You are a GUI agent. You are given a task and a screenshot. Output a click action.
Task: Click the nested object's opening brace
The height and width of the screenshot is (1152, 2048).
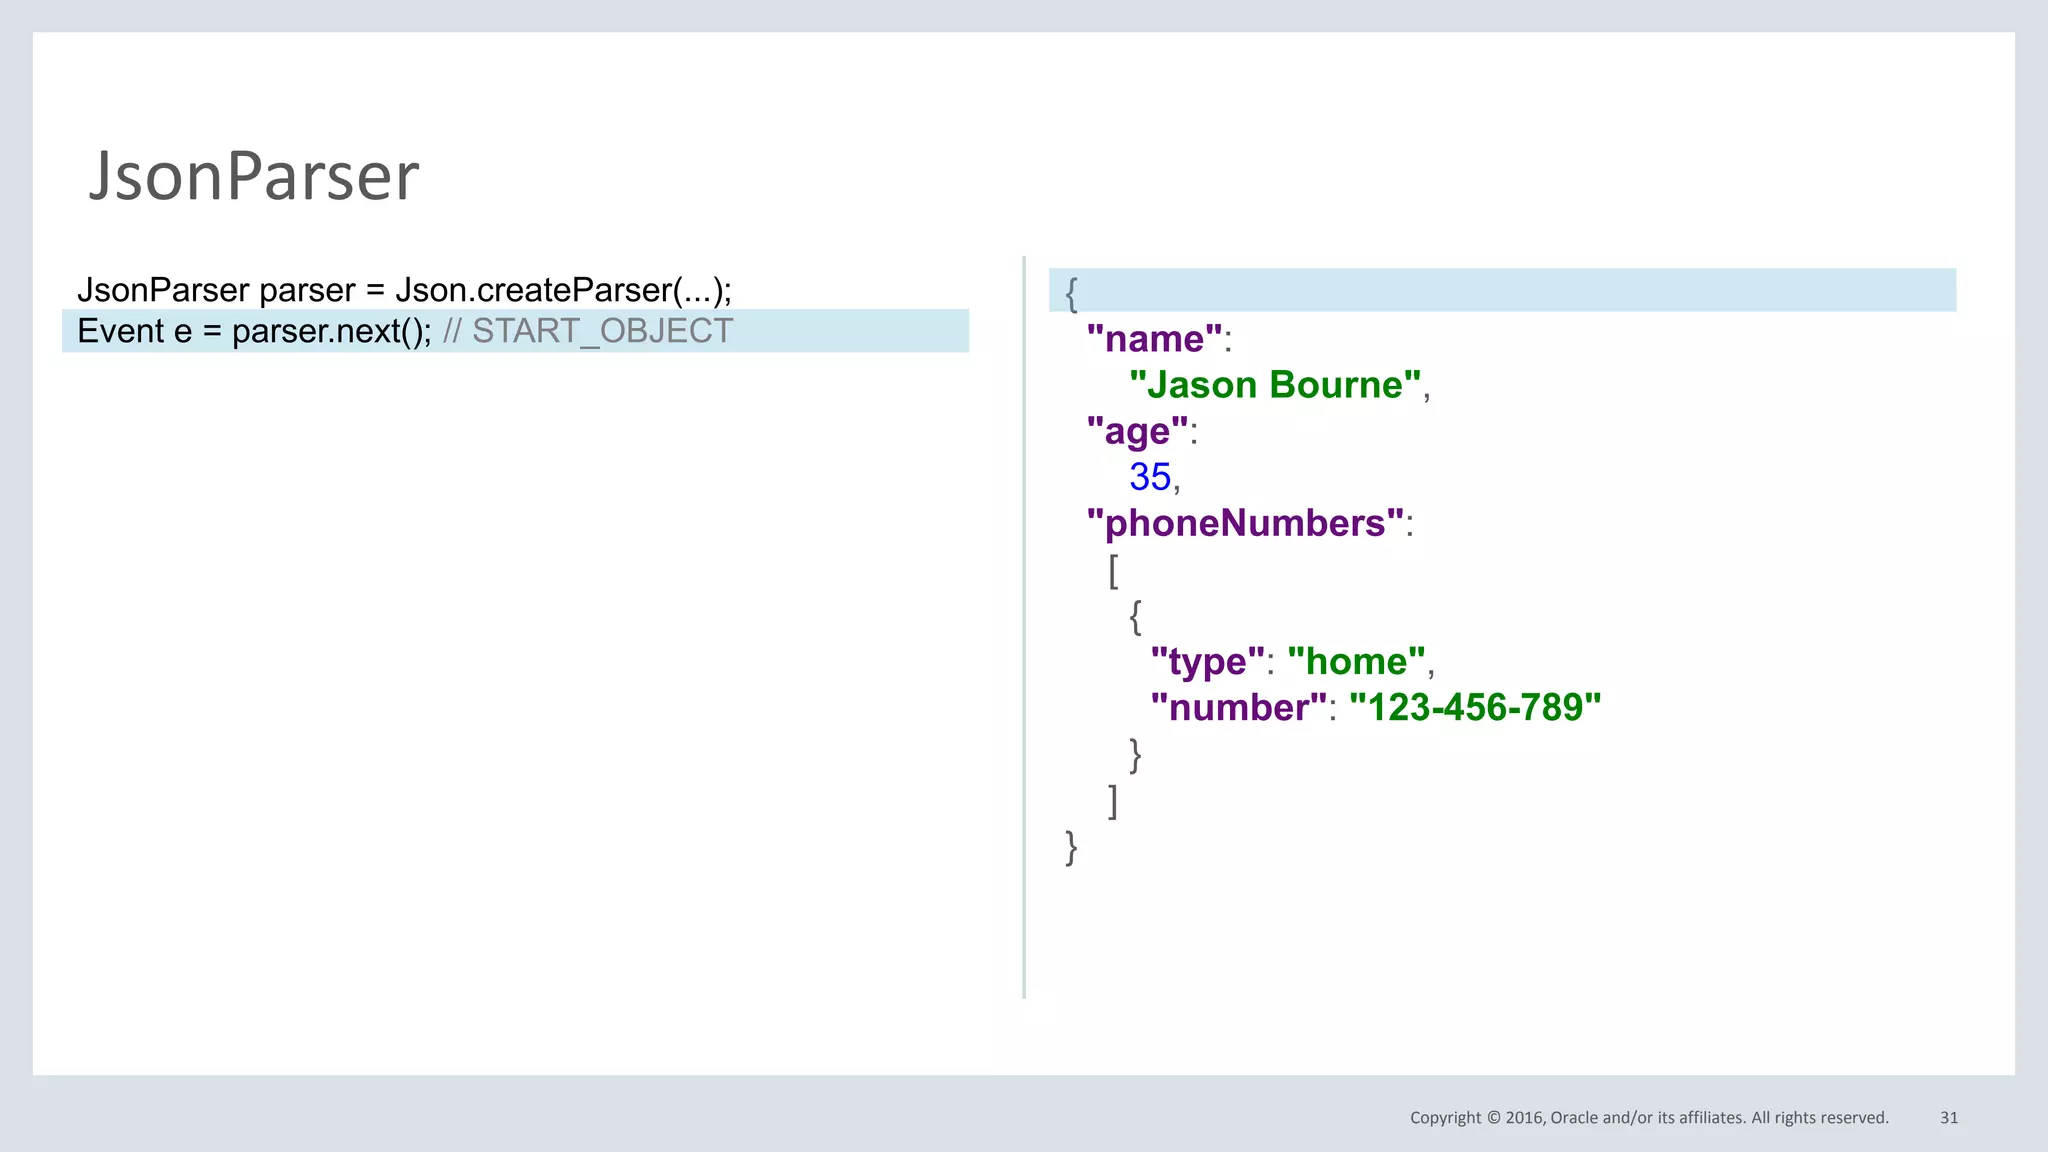pos(1135,616)
